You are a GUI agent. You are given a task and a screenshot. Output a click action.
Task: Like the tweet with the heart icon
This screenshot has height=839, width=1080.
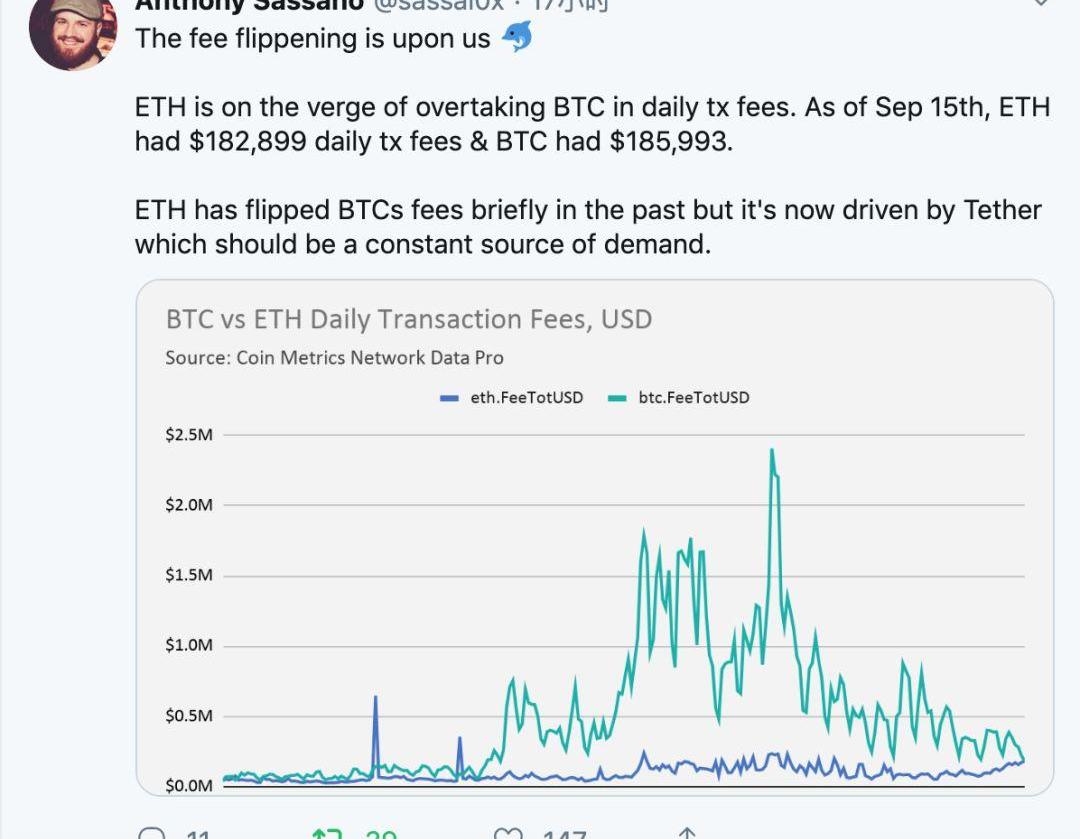tap(509, 833)
